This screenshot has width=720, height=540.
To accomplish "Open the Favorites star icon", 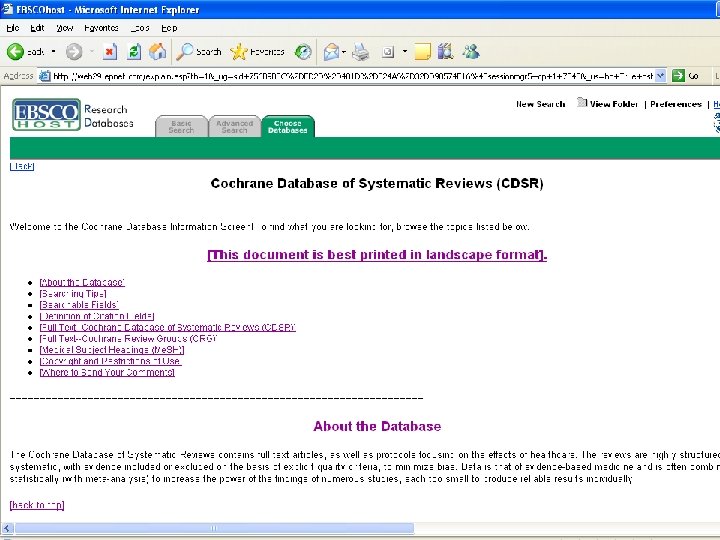I will point(239,52).
